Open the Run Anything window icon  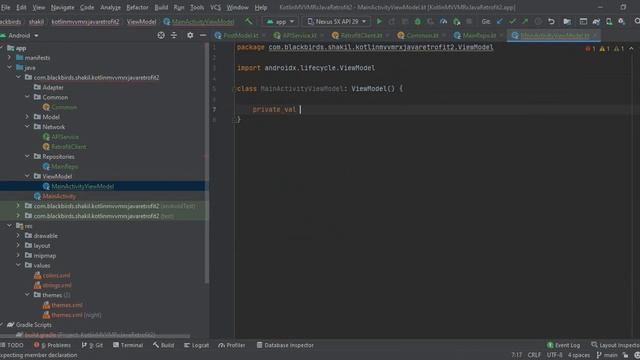tap(583, 21)
